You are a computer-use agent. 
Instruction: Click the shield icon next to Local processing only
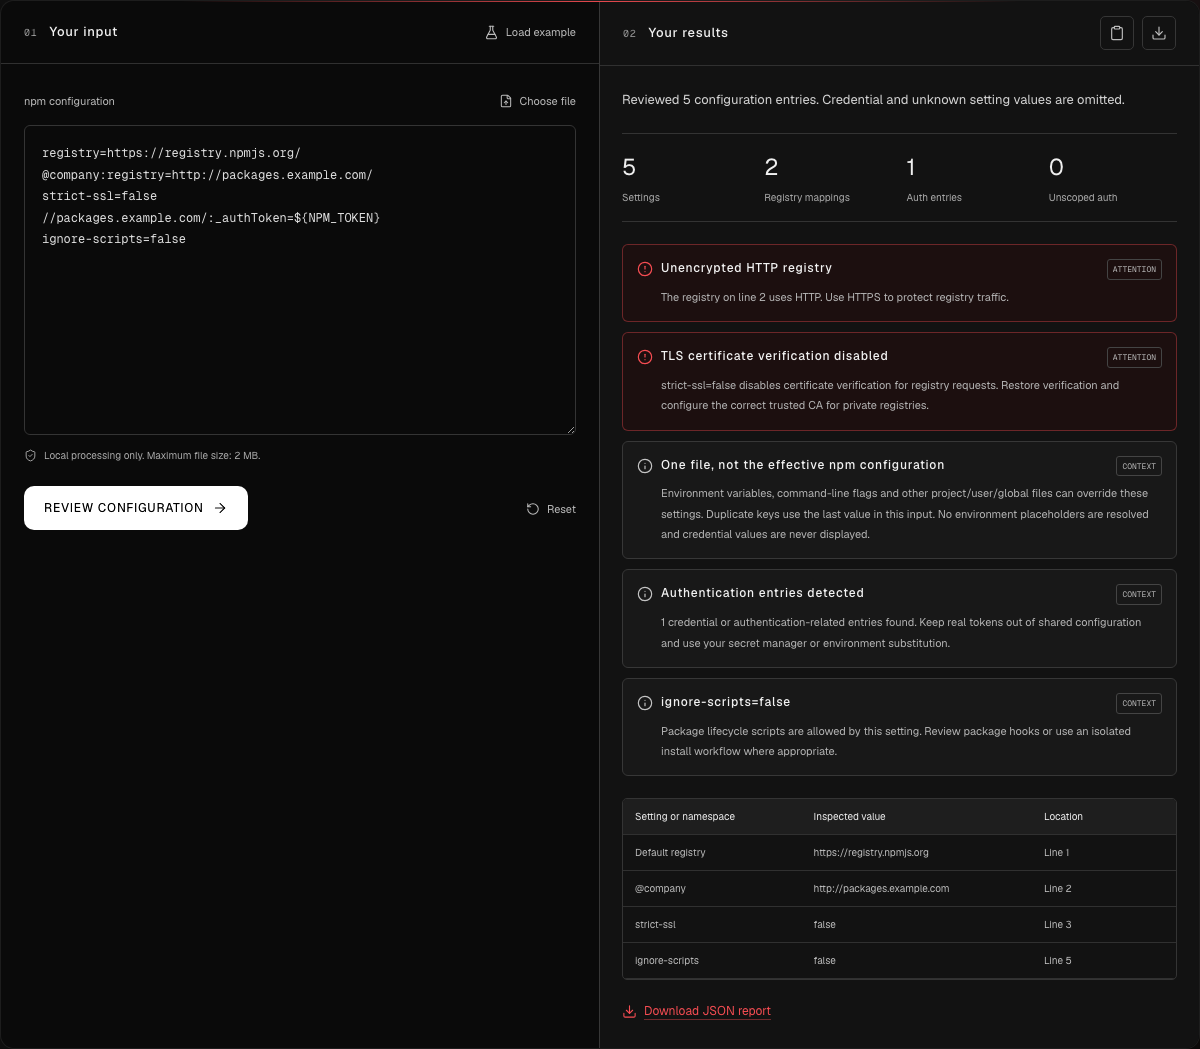pos(30,456)
